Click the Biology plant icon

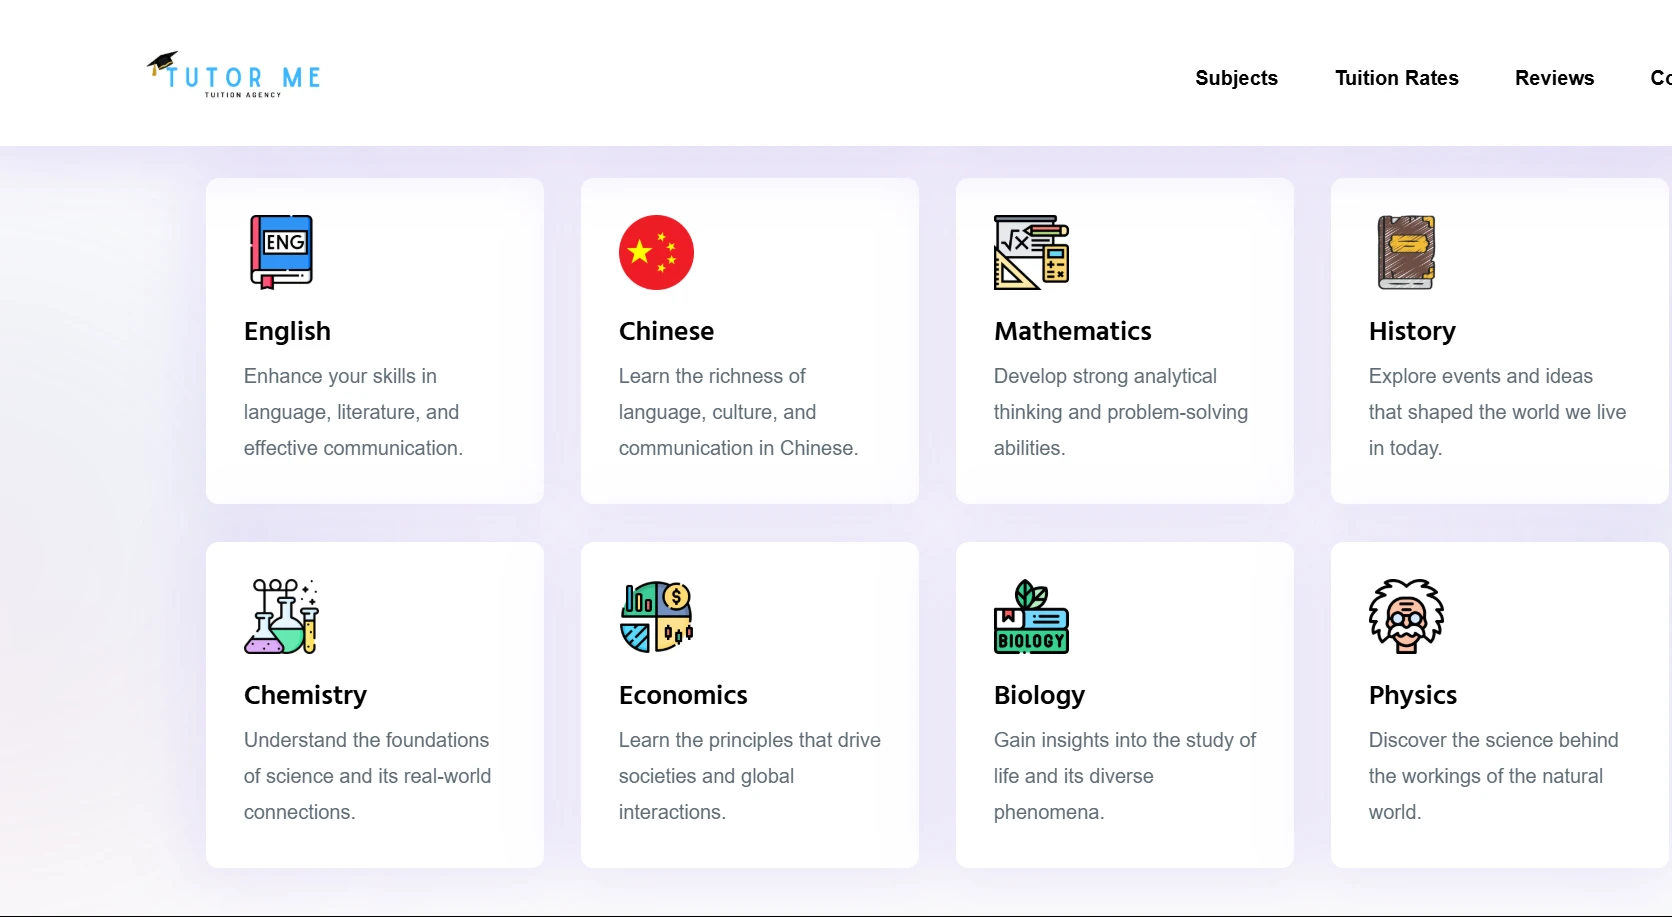point(1031,616)
